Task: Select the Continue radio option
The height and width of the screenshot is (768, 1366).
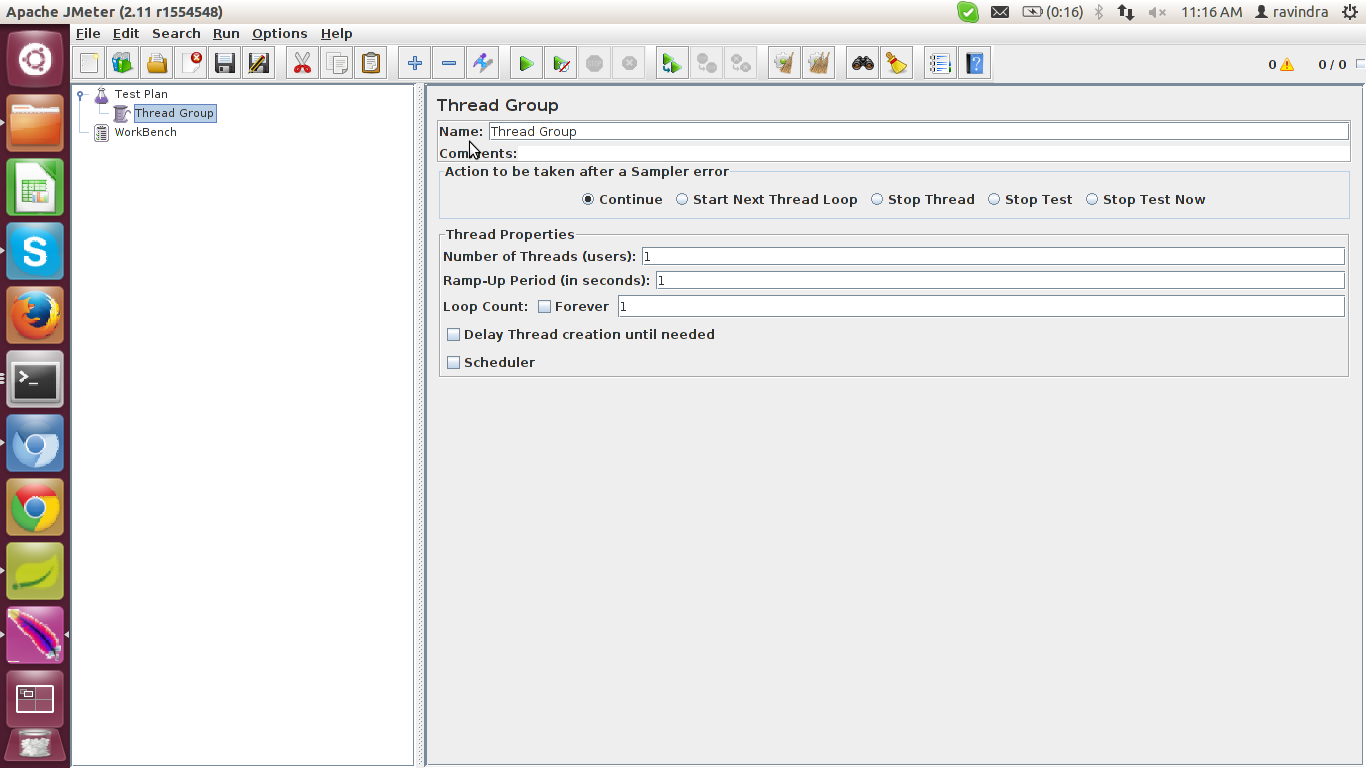Action: click(x=622, y=199)
